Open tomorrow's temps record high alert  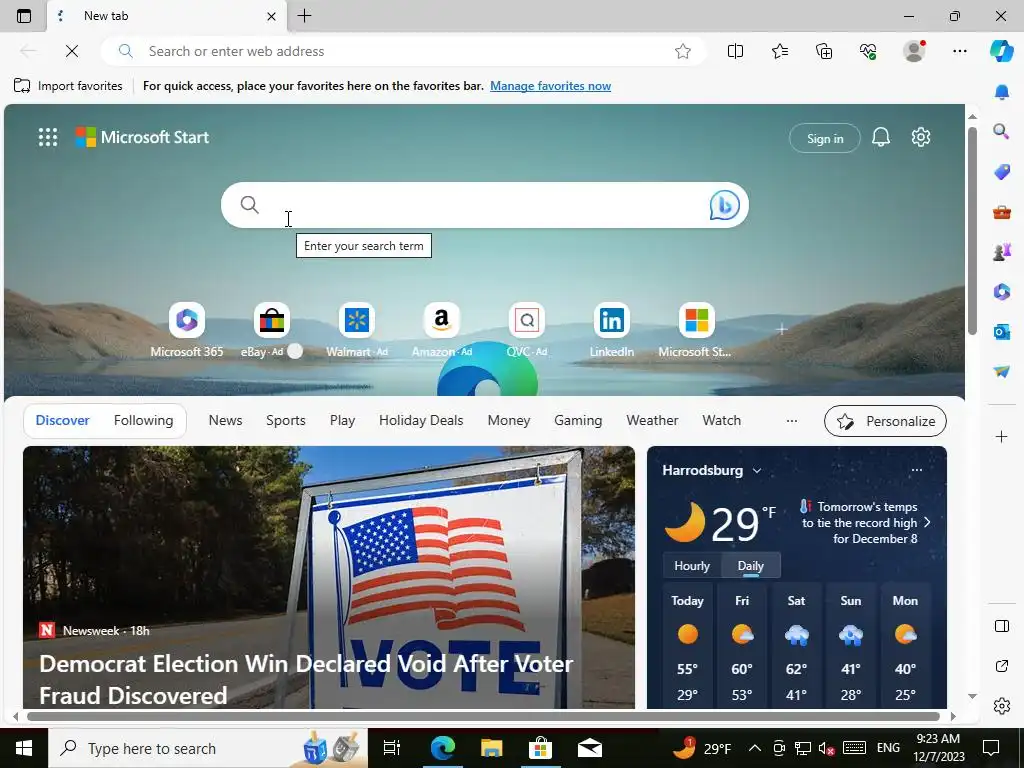coord(865,522)
